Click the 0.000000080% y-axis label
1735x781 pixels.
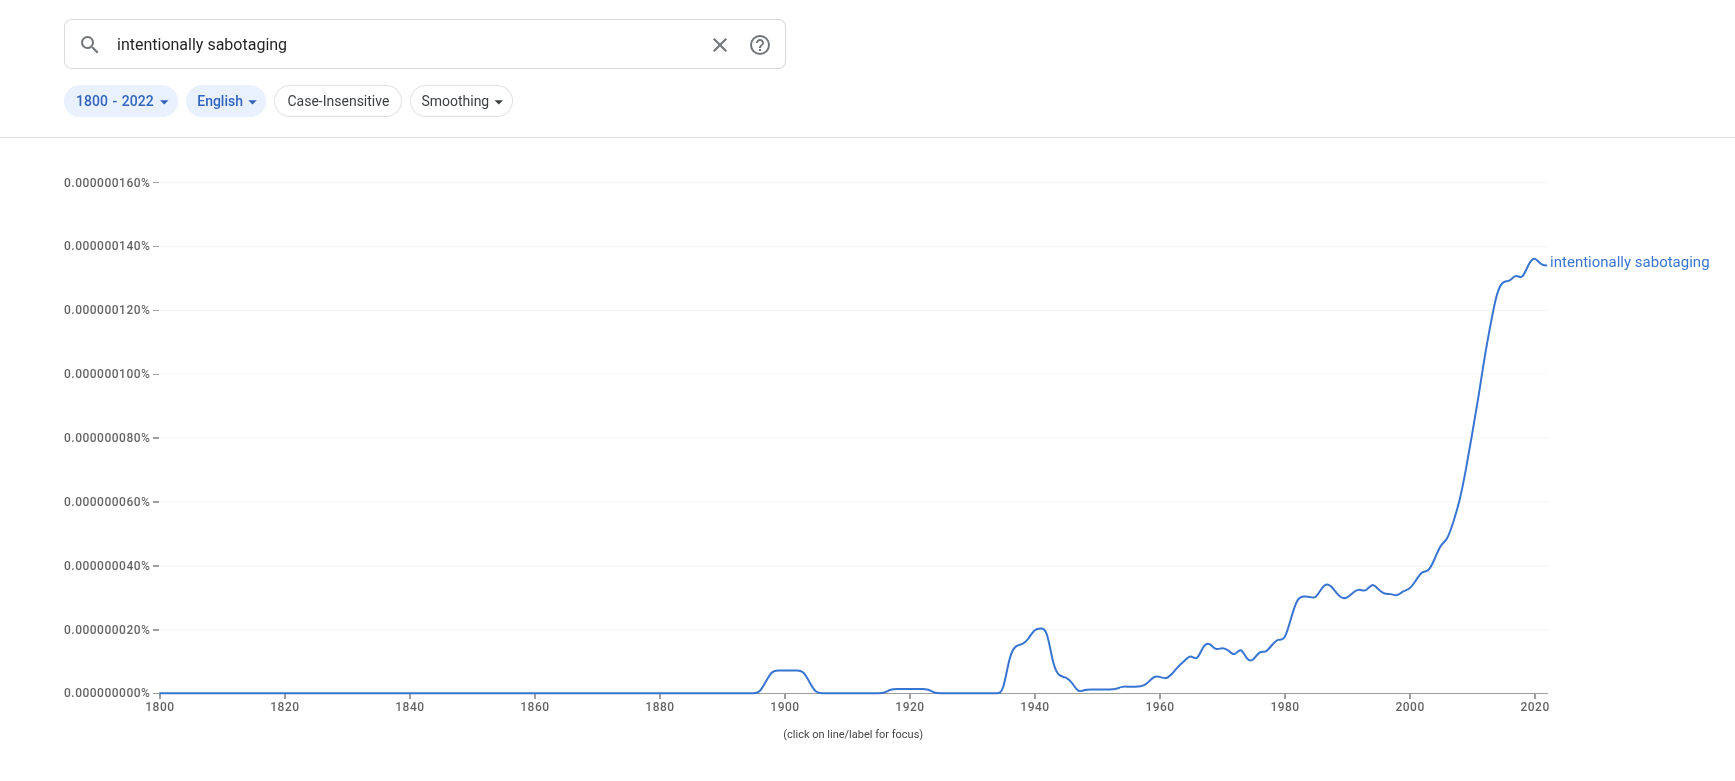tap(107, 438)
